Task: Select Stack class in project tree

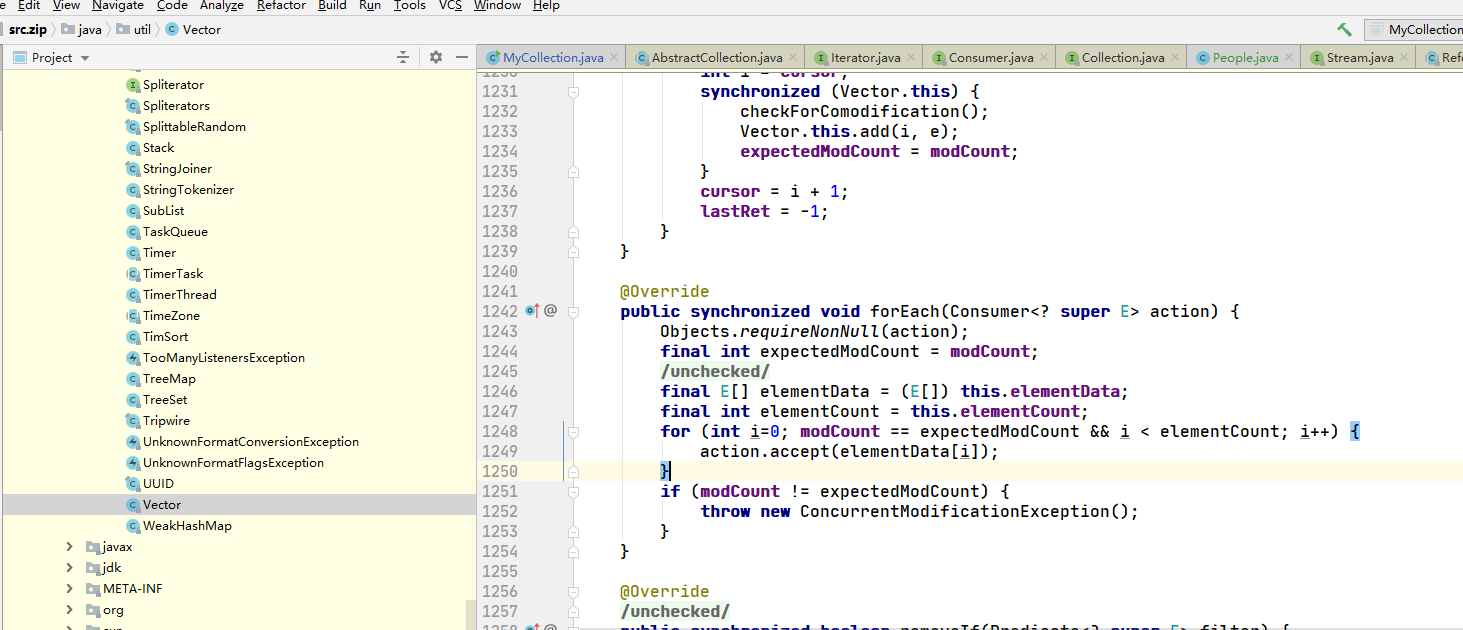Action: (158, 148)
